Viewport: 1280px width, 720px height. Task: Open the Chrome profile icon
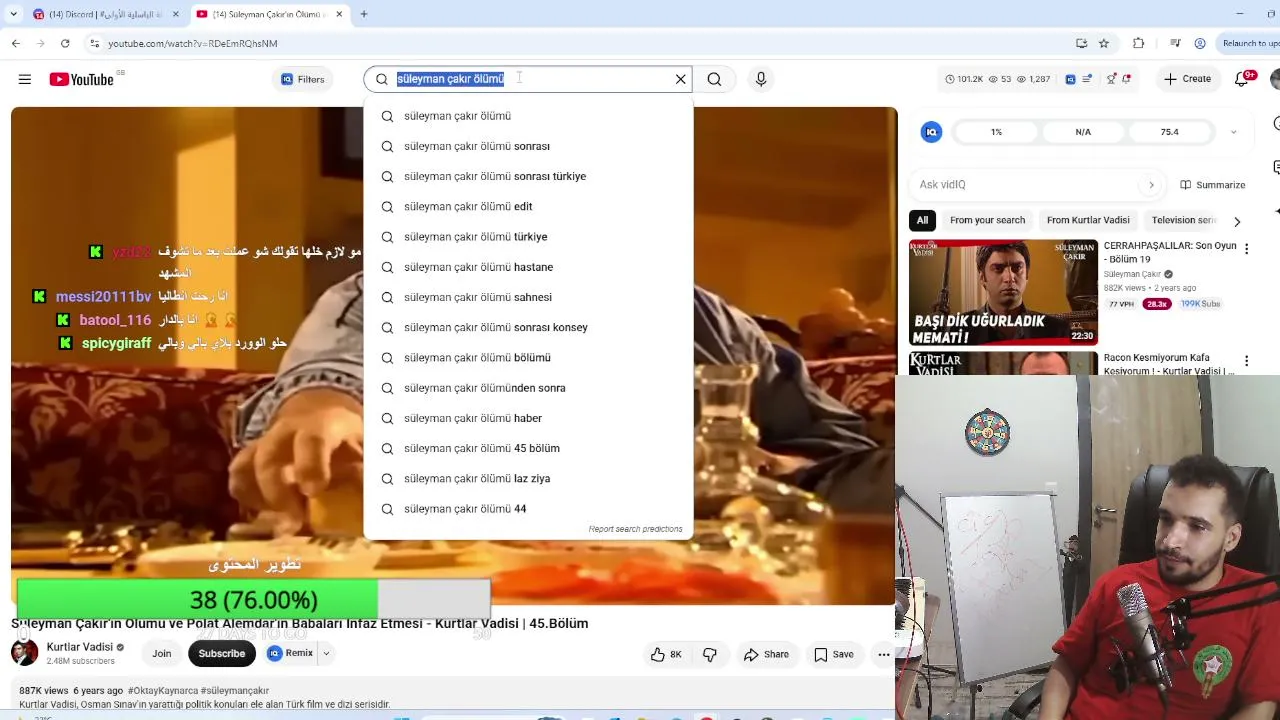pyautogui.click(x=1200, y=43)
